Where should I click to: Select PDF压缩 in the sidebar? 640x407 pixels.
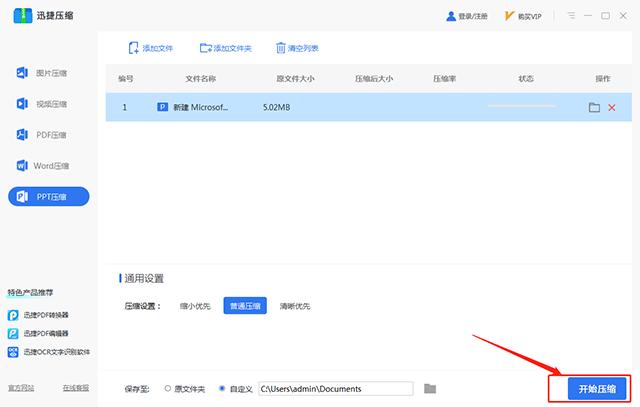[x=42, y=135]
